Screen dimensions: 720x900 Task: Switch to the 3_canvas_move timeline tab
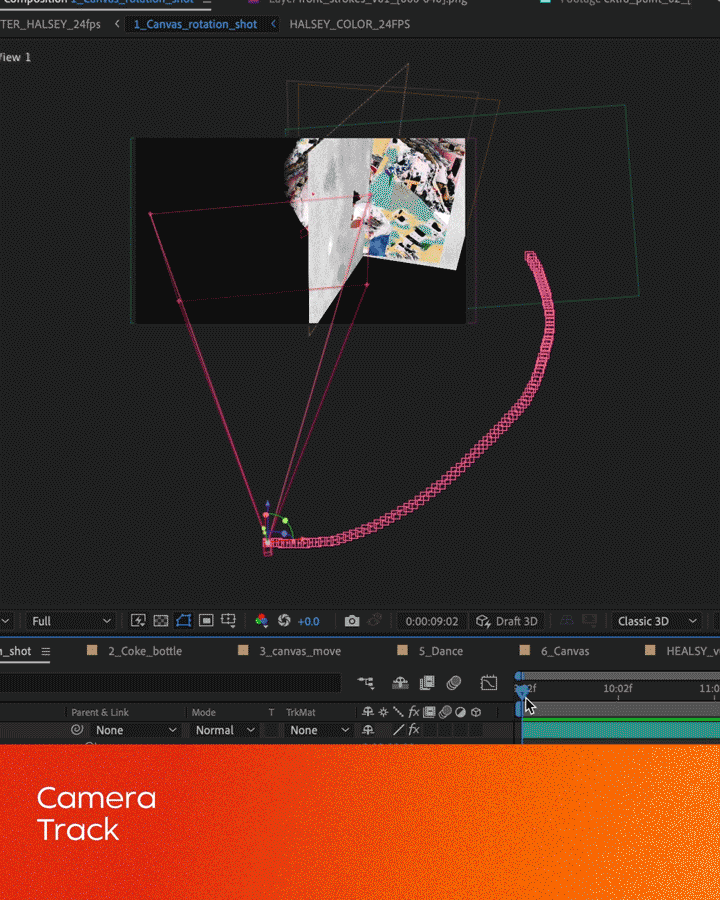click(x=300, y=651)
